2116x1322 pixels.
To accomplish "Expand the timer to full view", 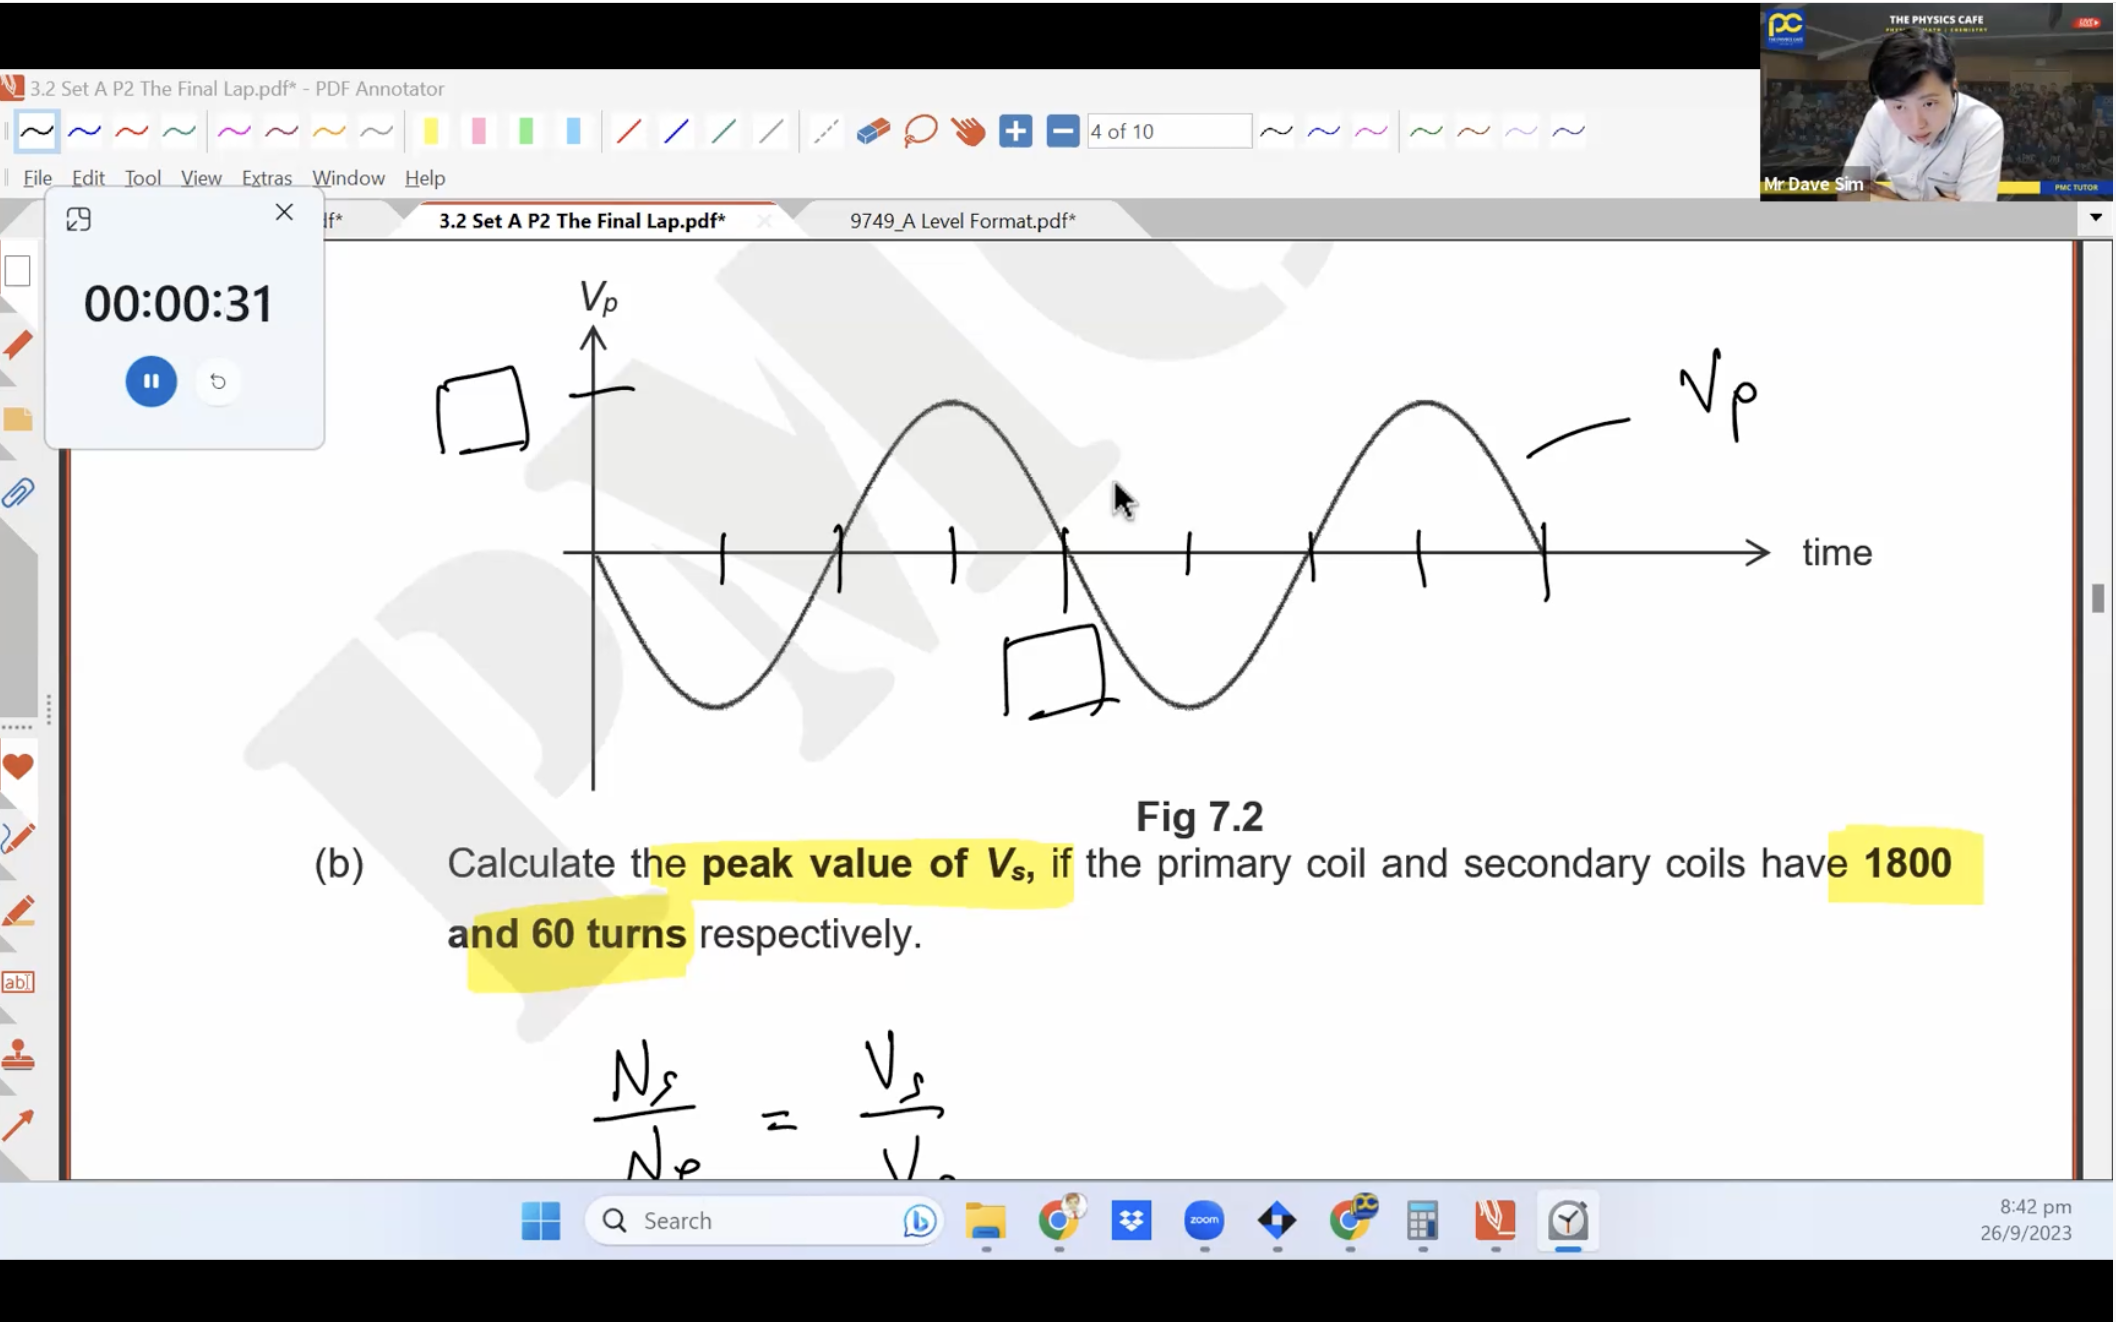I will 78,219.
